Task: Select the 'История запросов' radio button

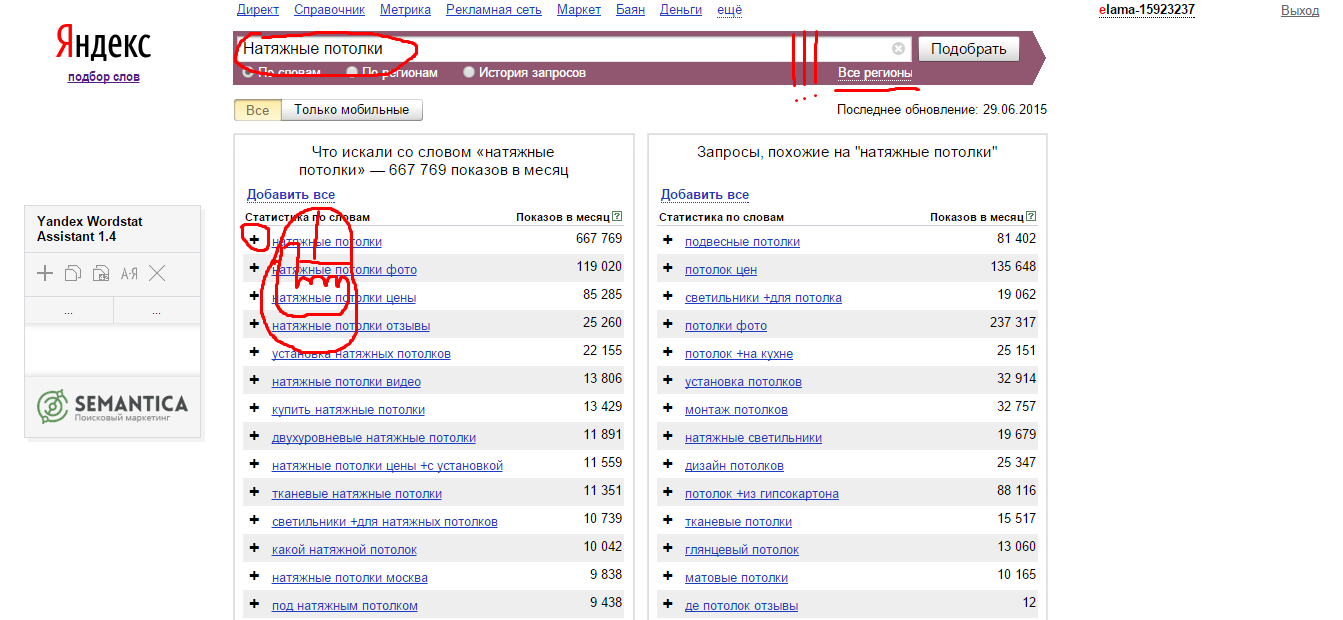Action: click(469, 72)
